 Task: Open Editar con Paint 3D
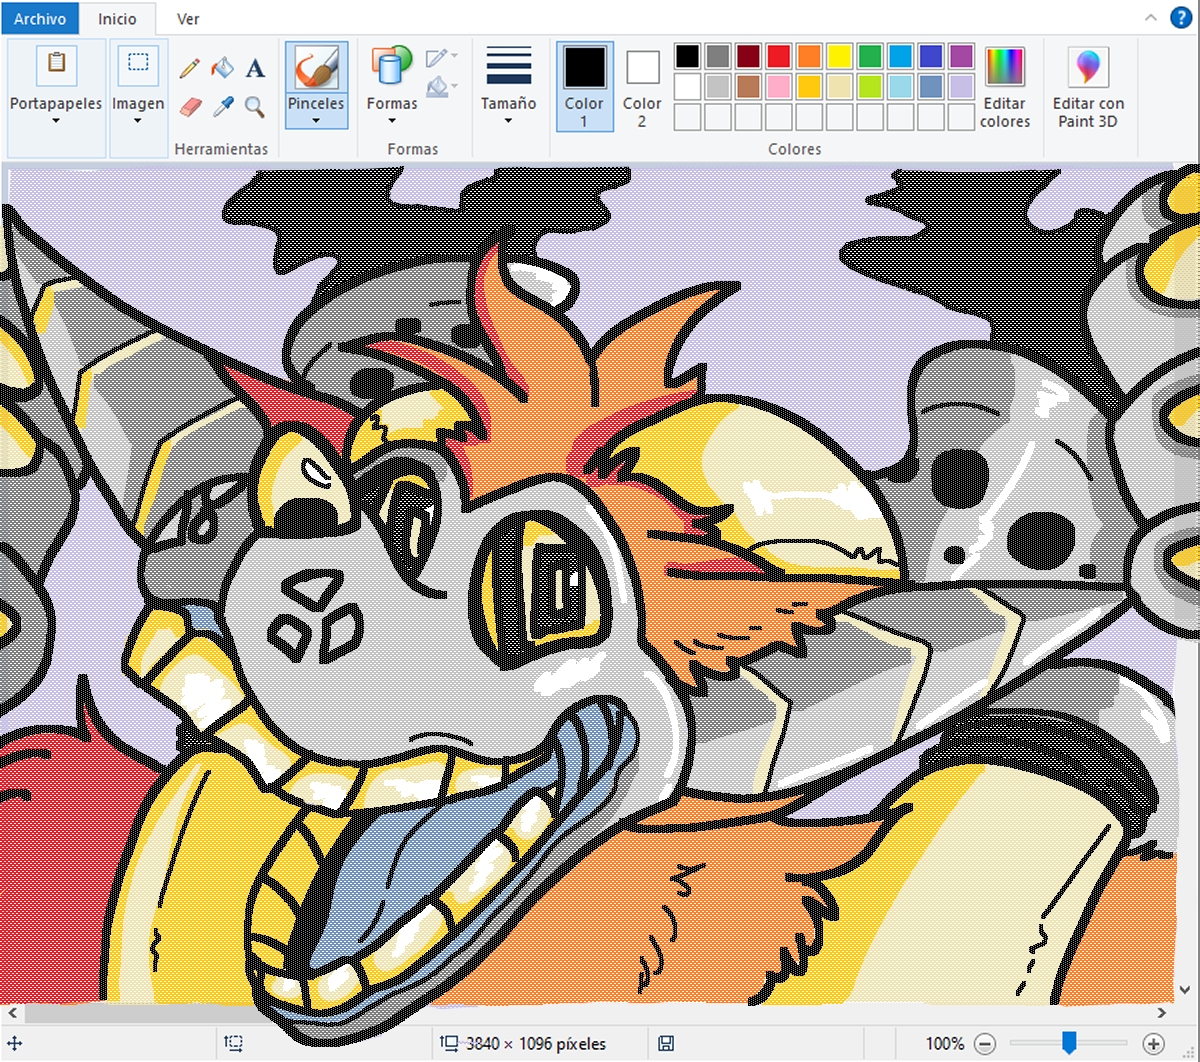click(x=1088, y=88)
